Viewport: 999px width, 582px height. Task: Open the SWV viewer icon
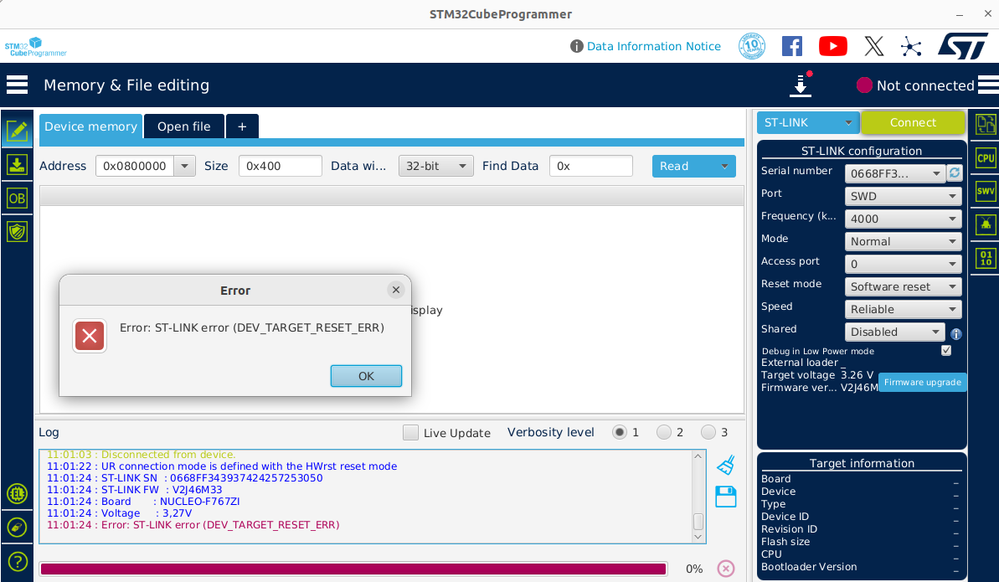(x=986, y=191)
